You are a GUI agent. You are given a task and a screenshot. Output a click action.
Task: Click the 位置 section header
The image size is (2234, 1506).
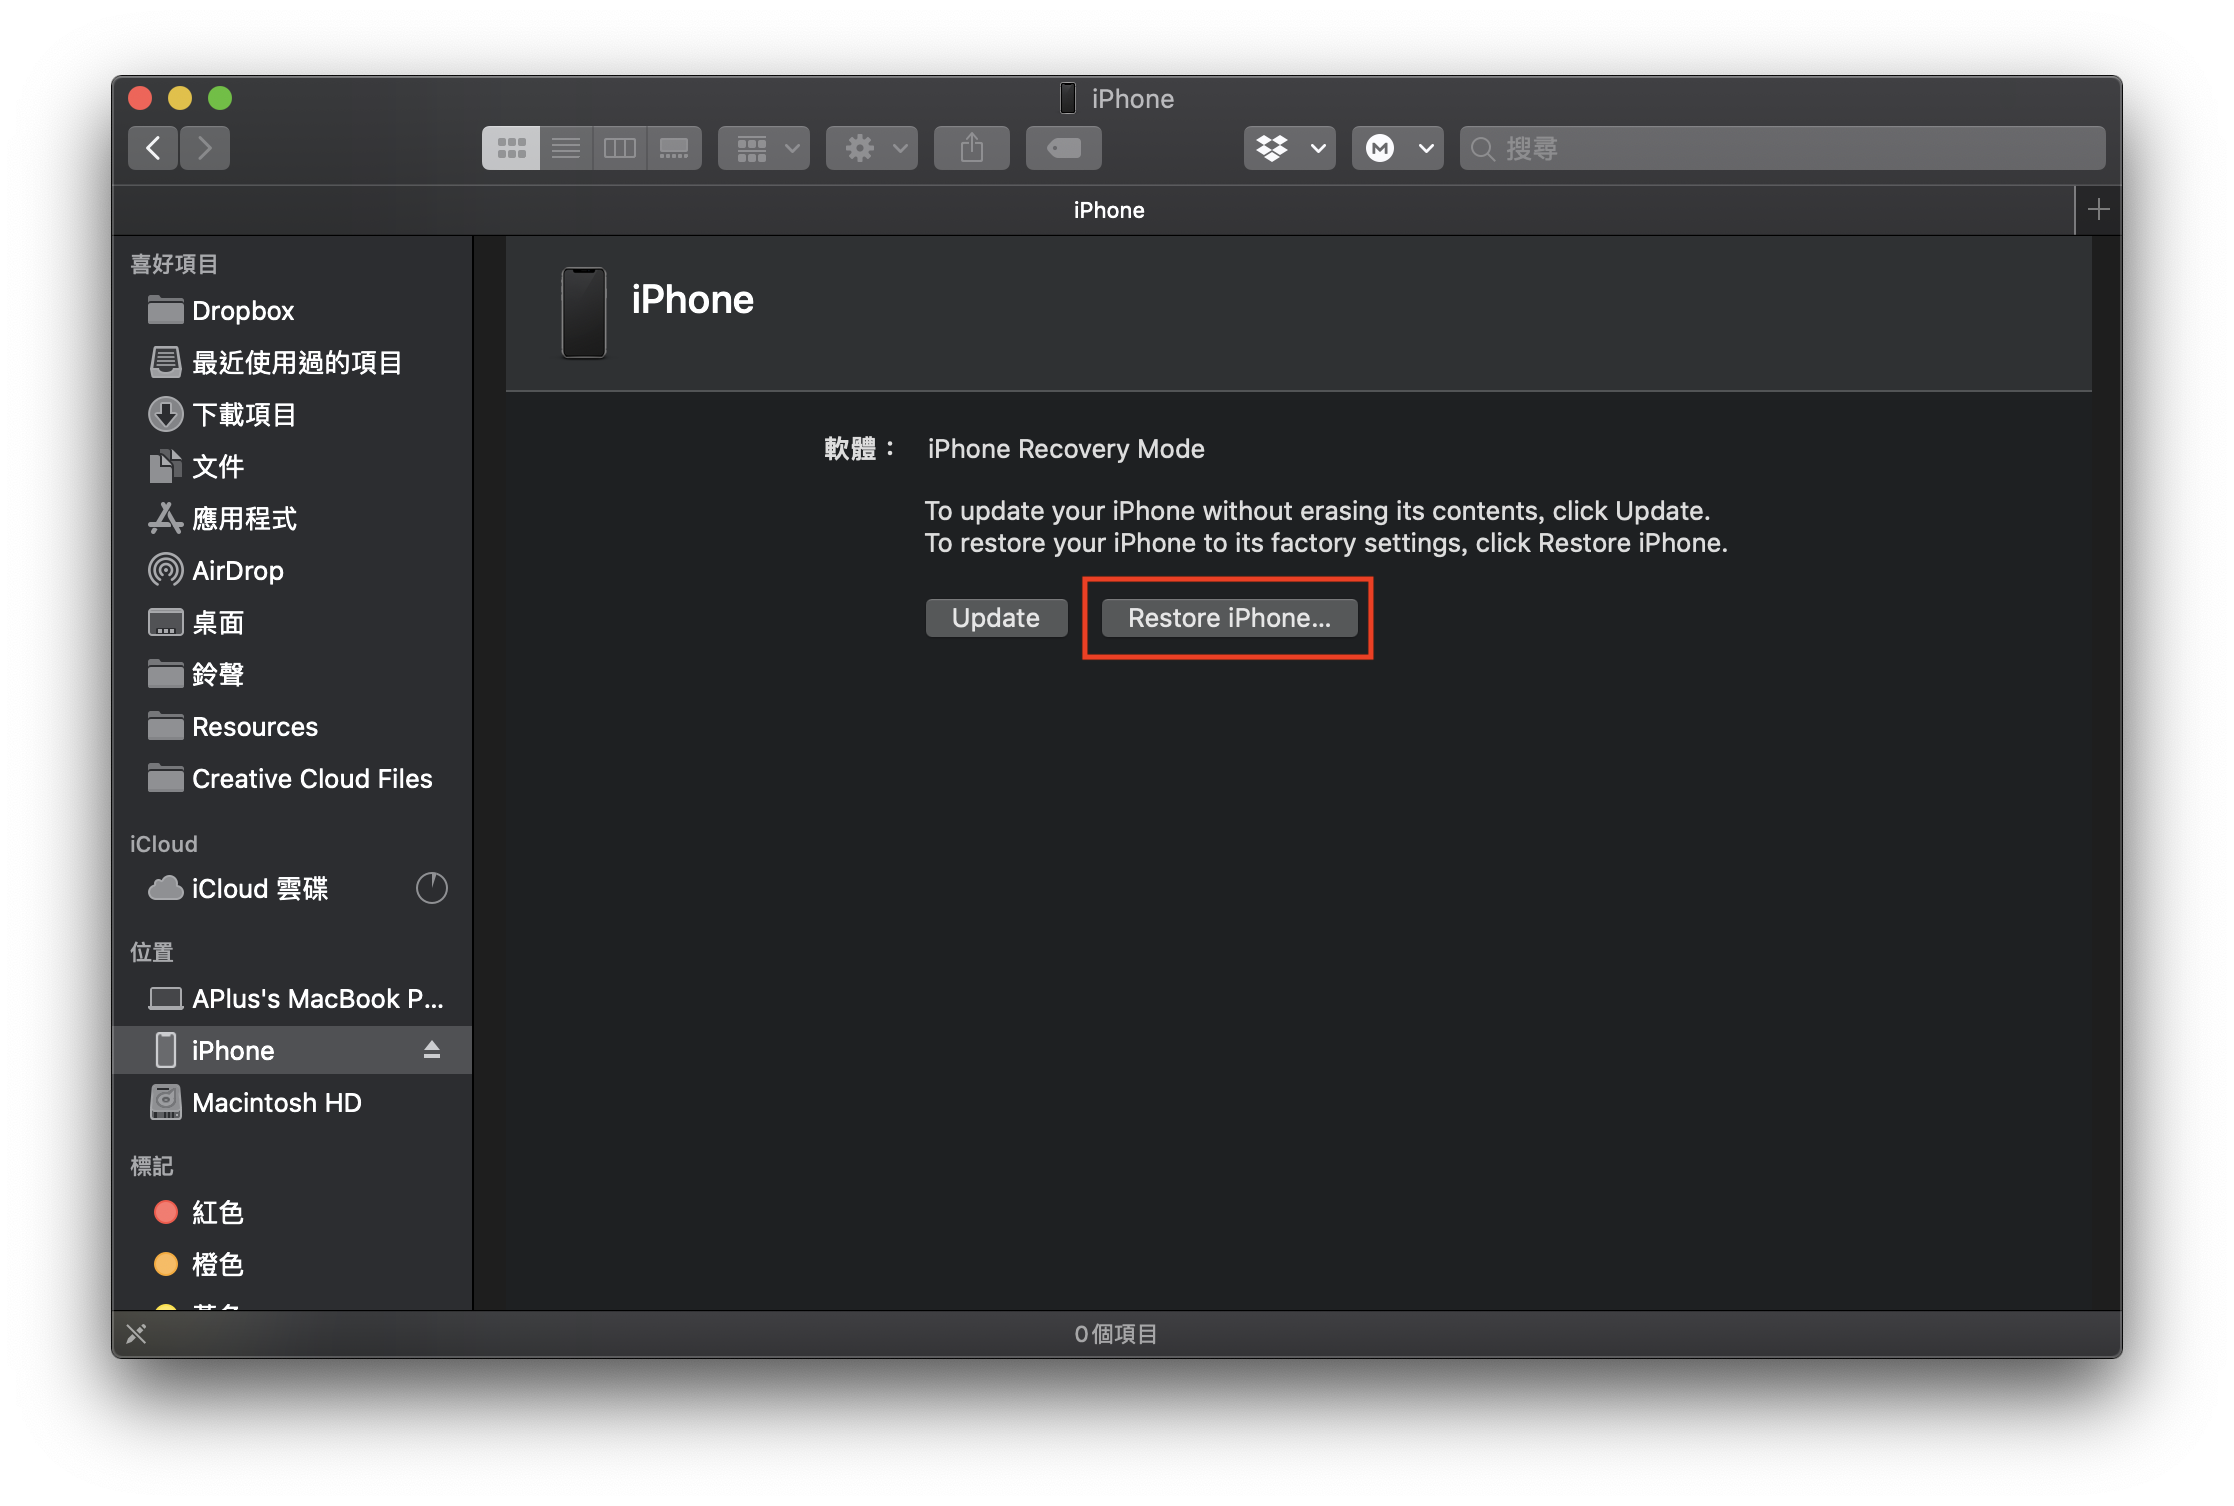[152, 952]
